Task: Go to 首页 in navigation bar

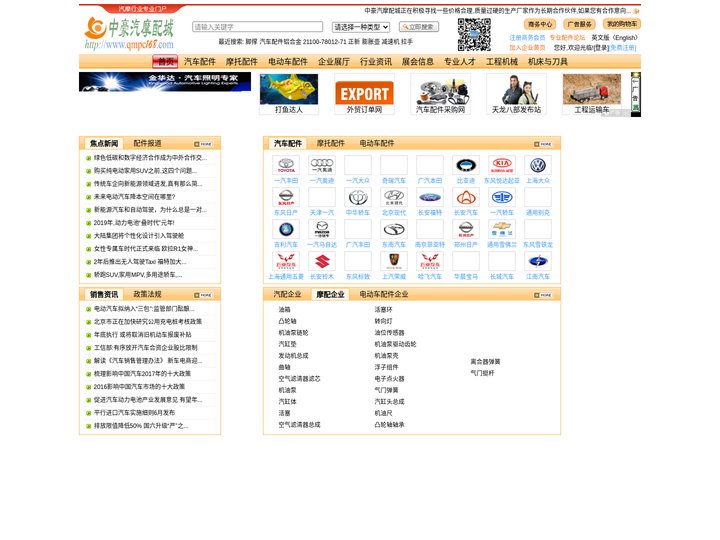Action: pos(165,62)
